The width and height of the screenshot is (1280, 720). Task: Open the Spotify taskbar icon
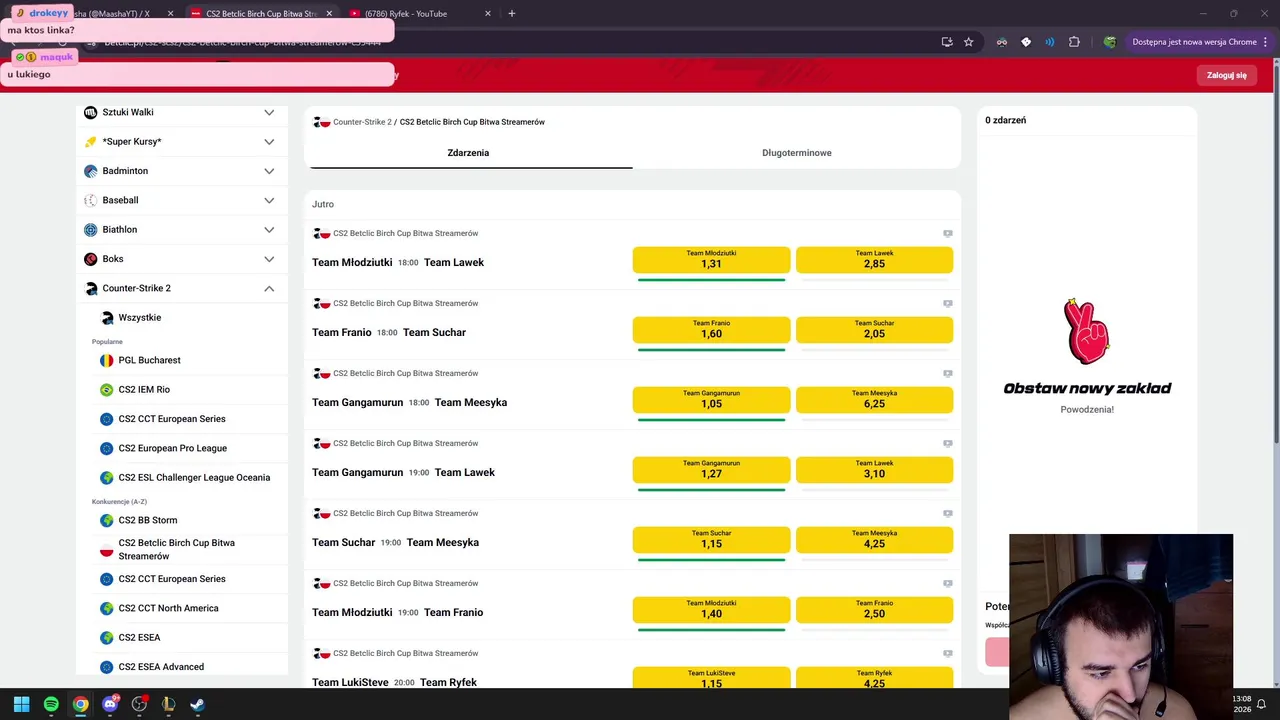pyautogui.click(x=51, y=704)
